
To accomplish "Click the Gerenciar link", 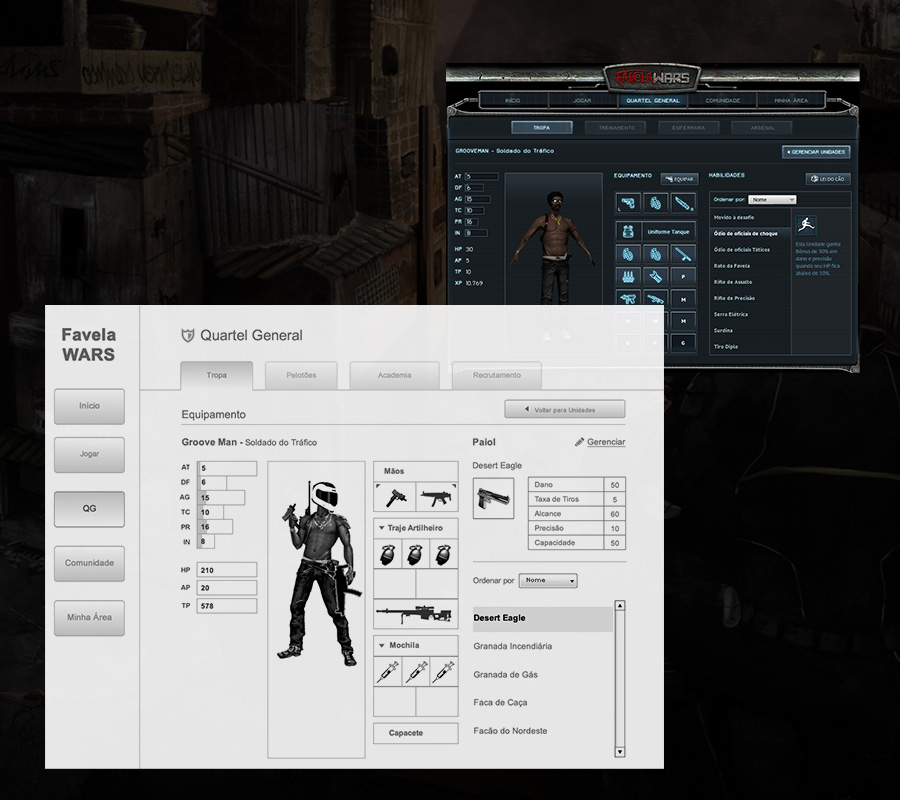I will 600,442.
